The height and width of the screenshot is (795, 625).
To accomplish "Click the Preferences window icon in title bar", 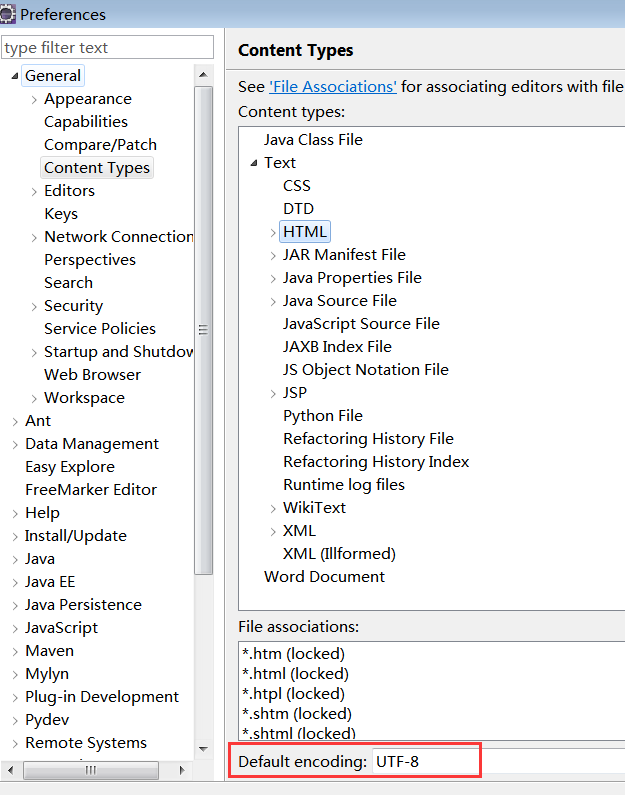I will coord(9,14).
